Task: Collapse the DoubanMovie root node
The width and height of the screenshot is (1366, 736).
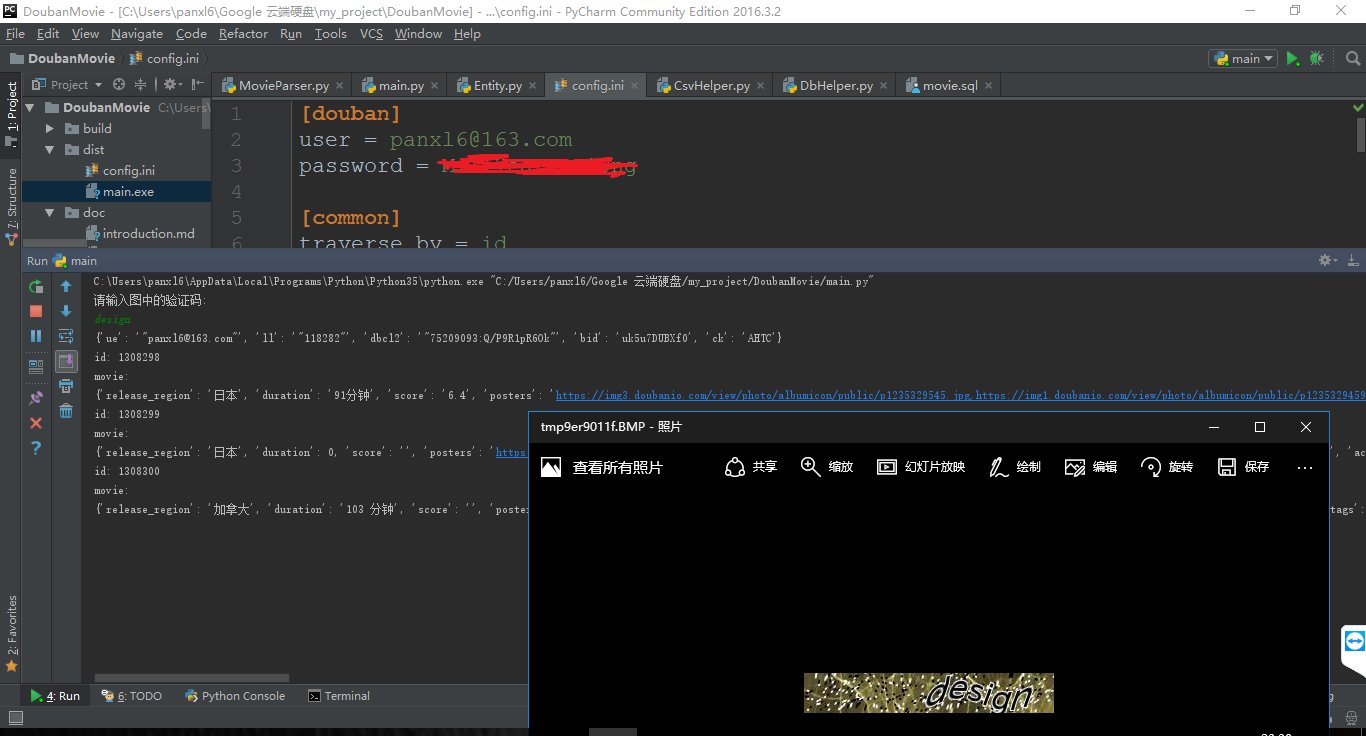Action: [x=29, y=107]
